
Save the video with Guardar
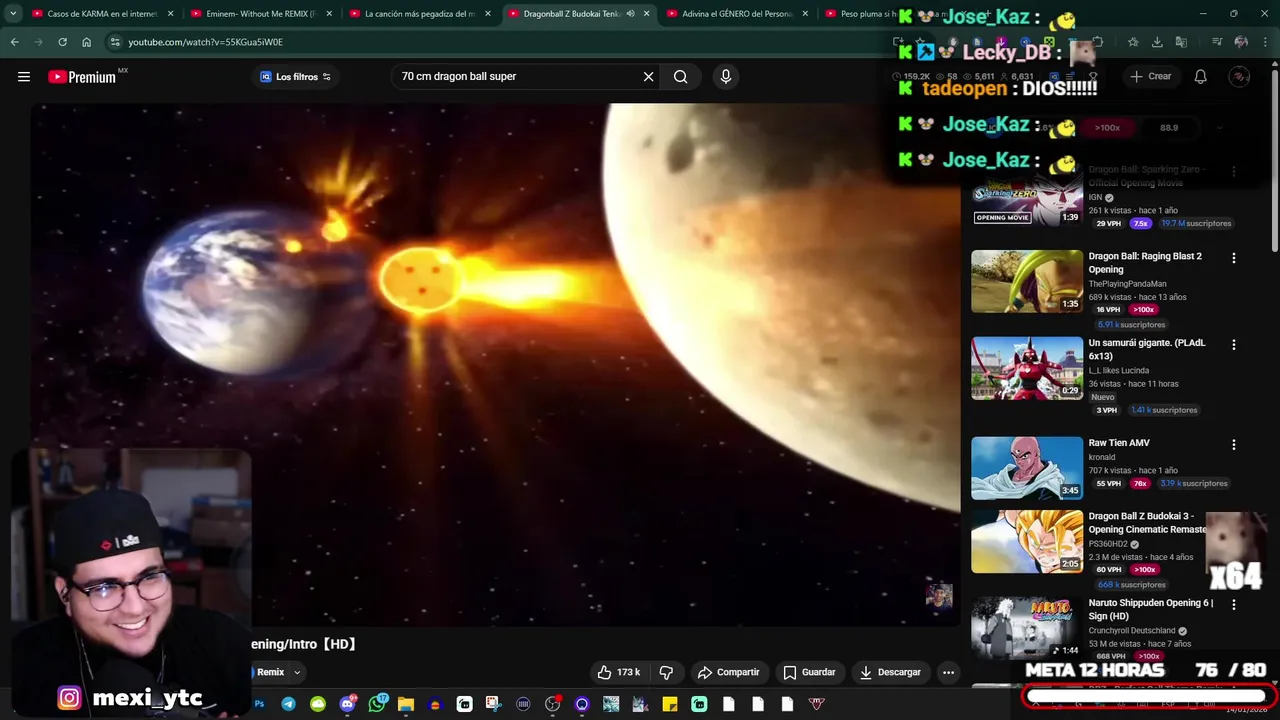[809, 672]
